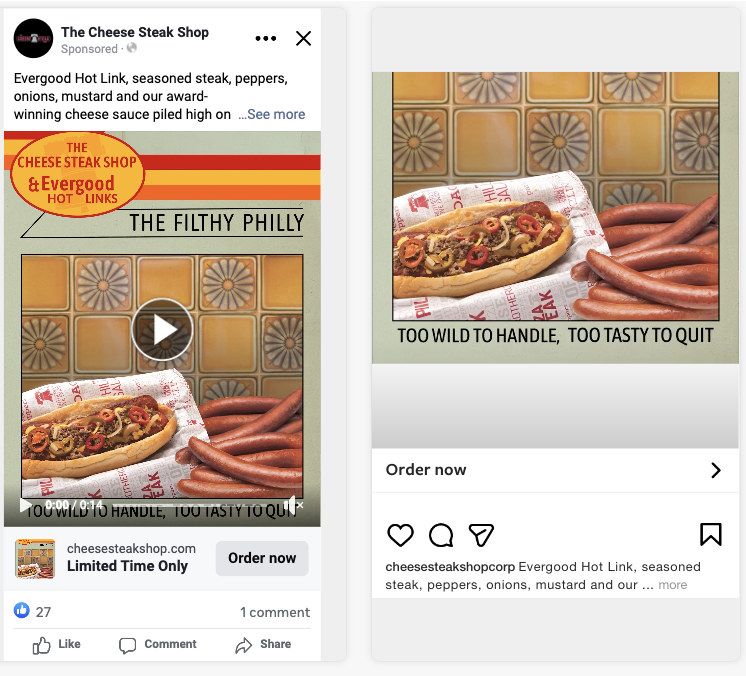
Task: Unmute the video with the speaker icon
Action: click(x=292, y=505)
